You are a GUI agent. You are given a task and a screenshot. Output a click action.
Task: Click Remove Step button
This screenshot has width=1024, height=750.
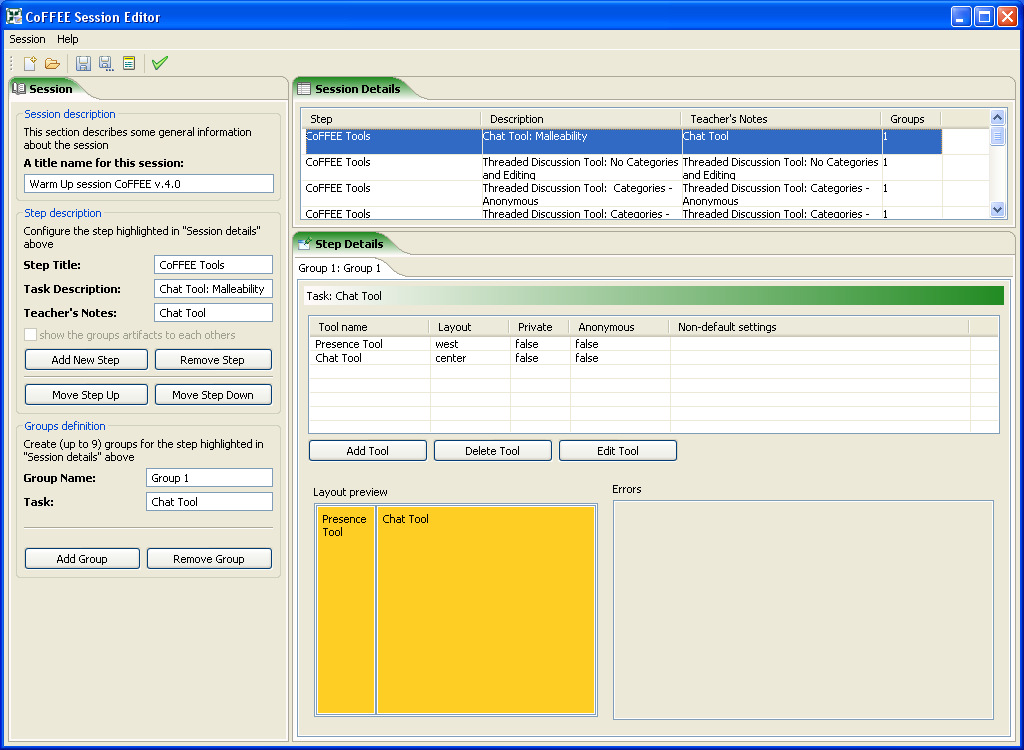click(213, 359)
